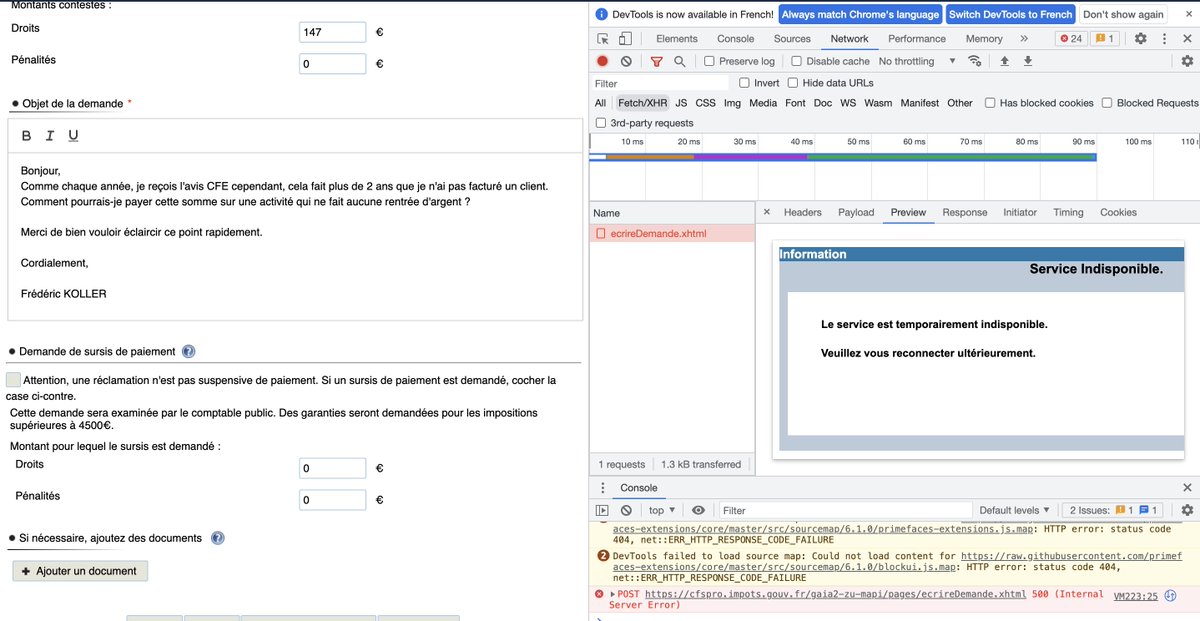Screen dimensions: 1200x621
Task: Click Ajouter un document button
Action: 80,571
